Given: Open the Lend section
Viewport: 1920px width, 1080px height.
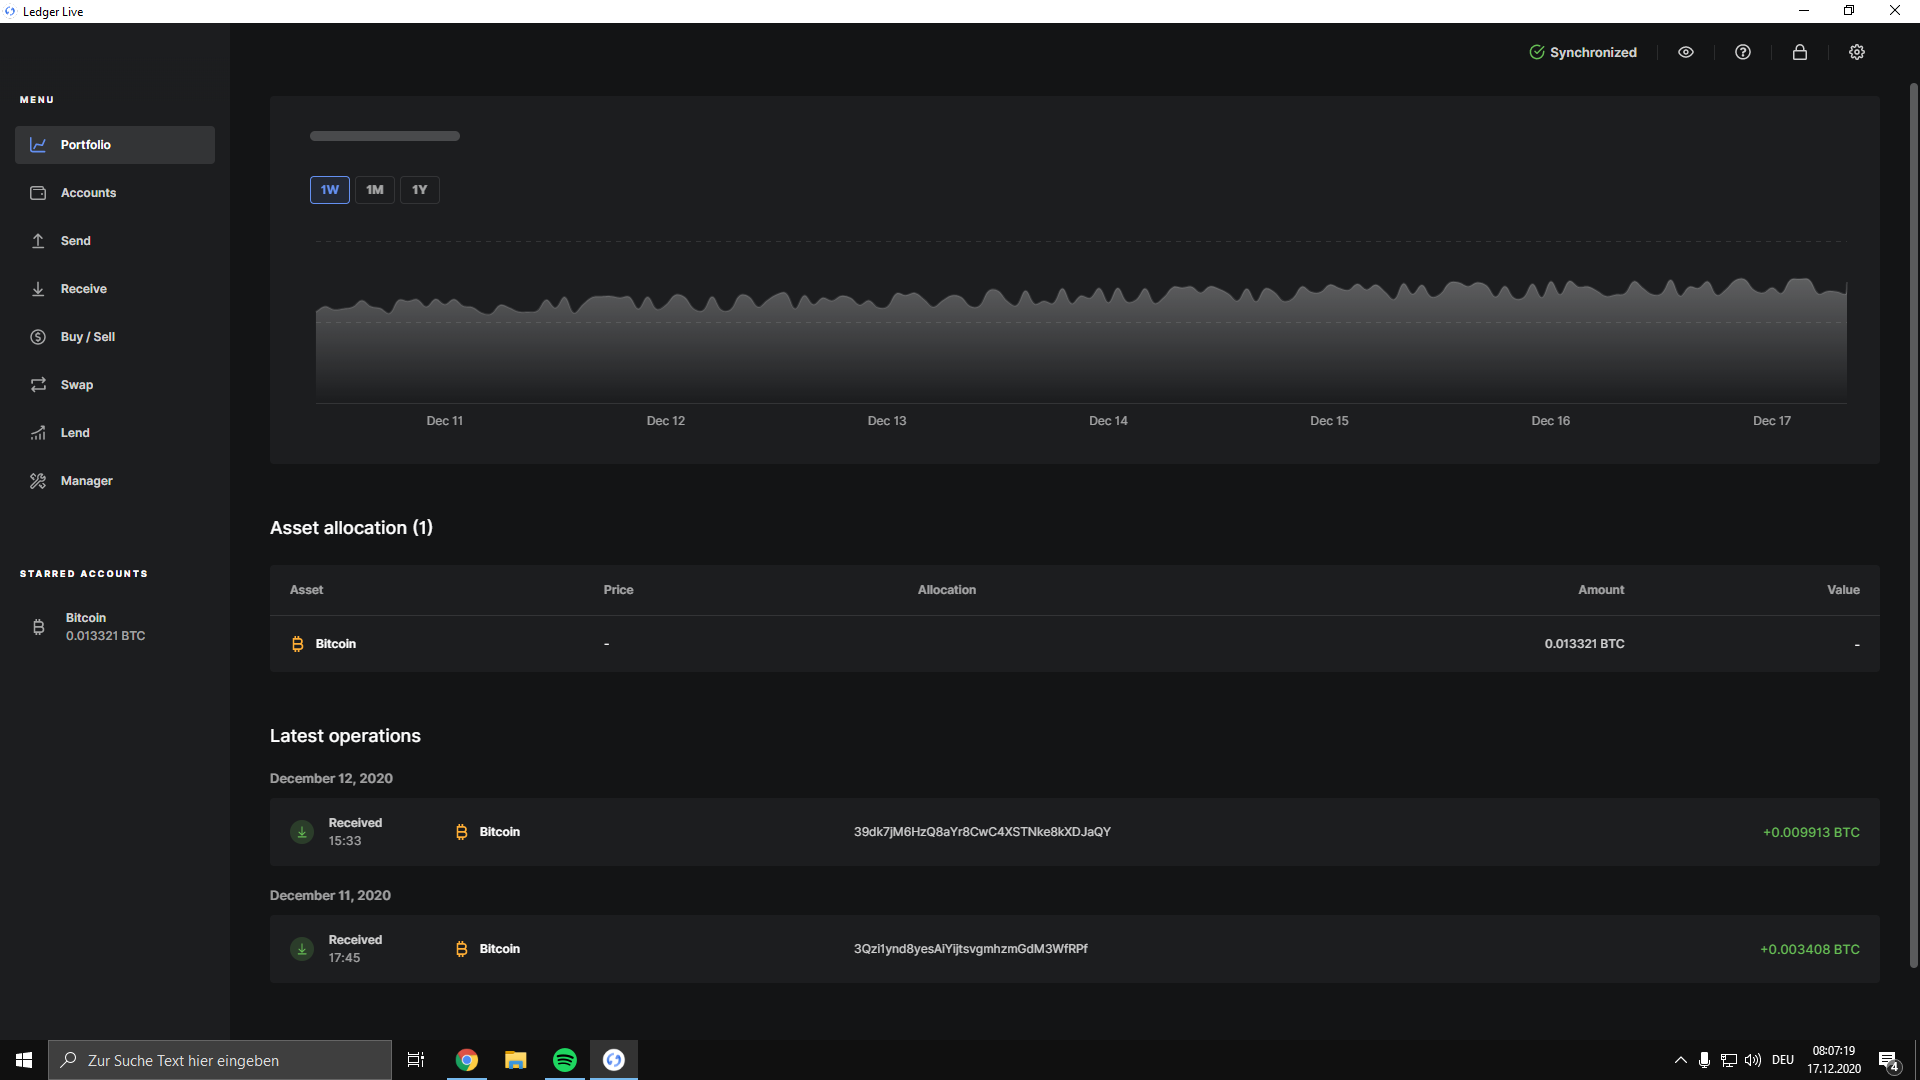Looking at the screenshot, I should (x=75, y=433).
